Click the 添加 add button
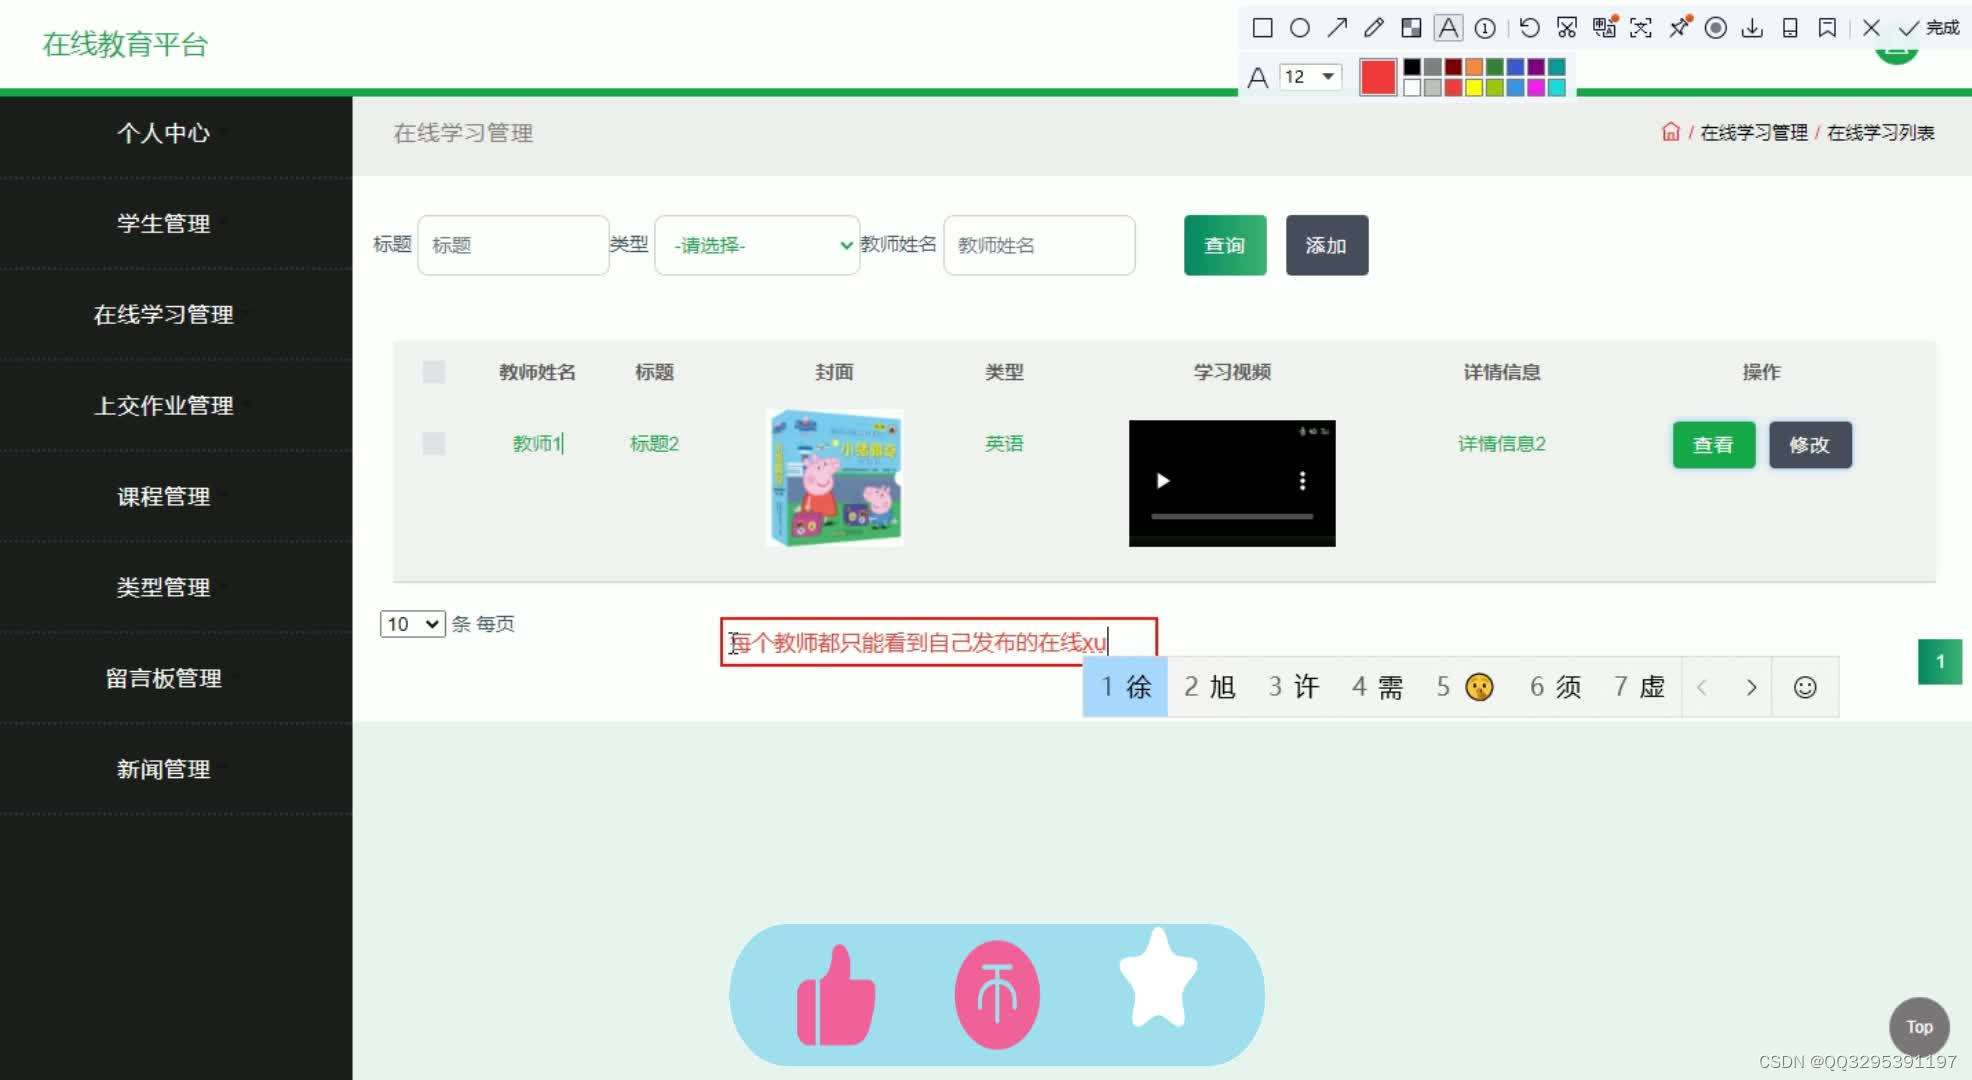Image resolution: width=1972 pixels, height=1080 pixels. [1327, 243]
